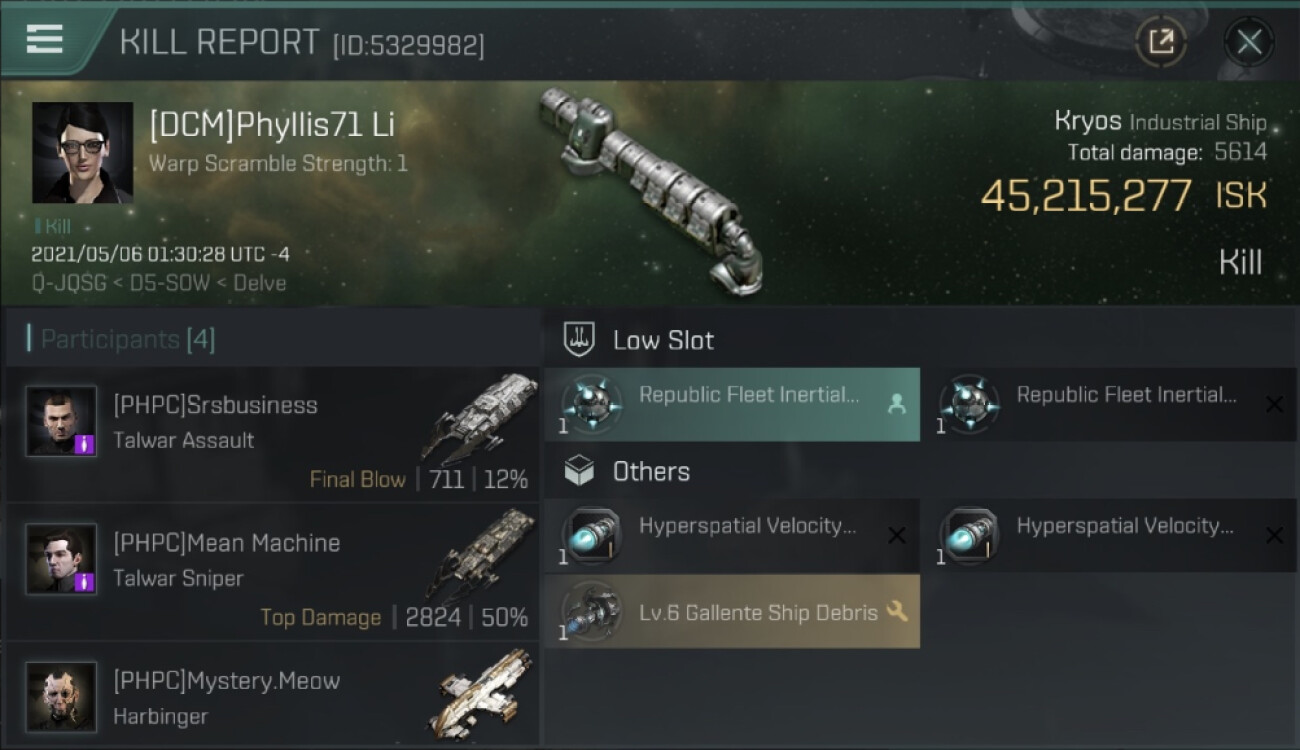
Task: Click the share kill report icon
Action: pos(1161,42)
